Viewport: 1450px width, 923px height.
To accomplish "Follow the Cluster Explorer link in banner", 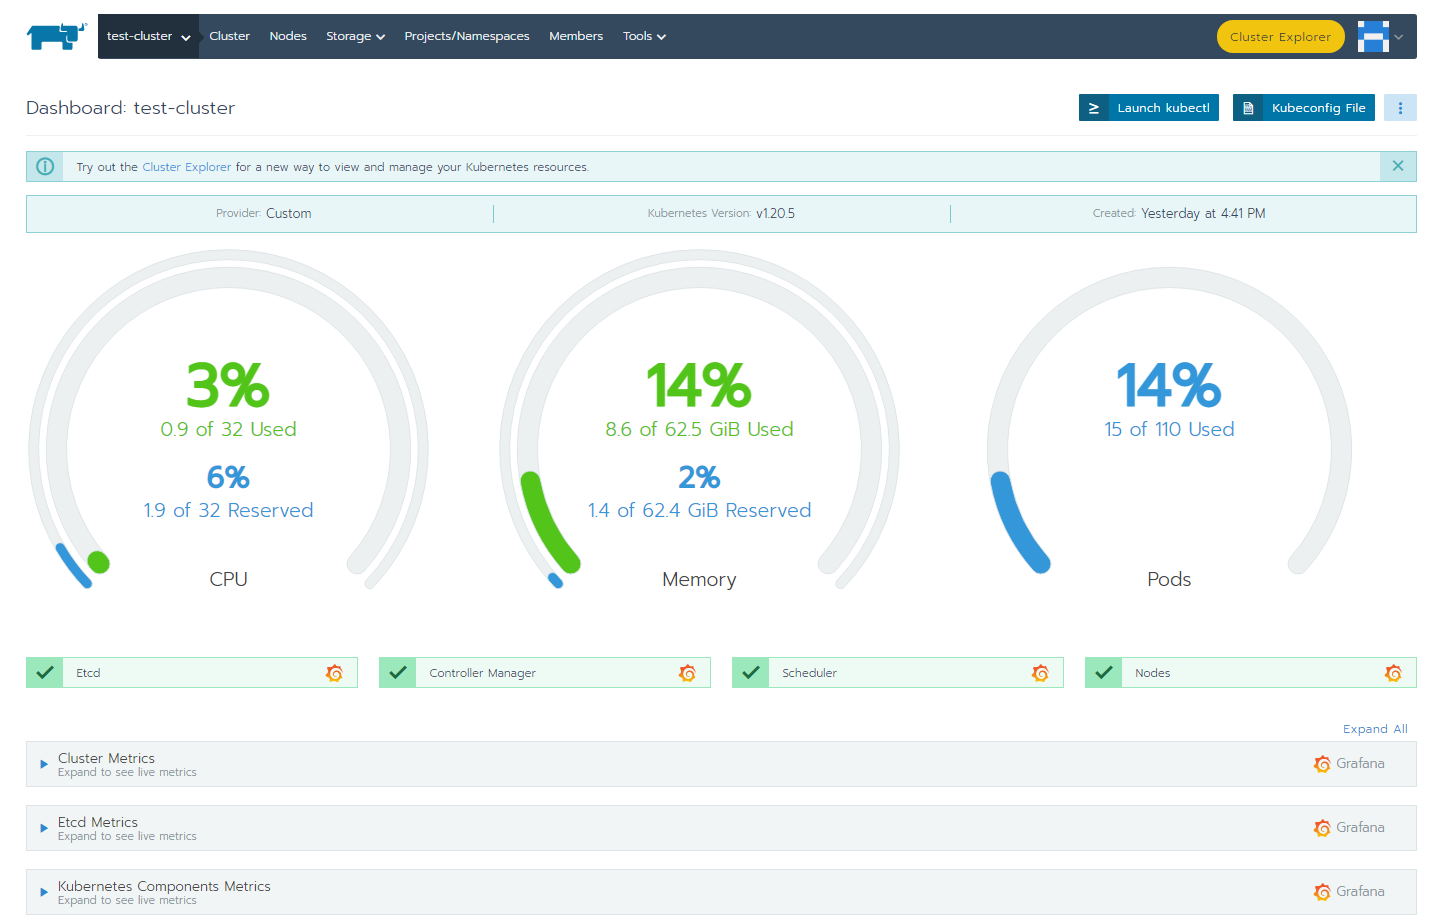I will tap(187, 167).
